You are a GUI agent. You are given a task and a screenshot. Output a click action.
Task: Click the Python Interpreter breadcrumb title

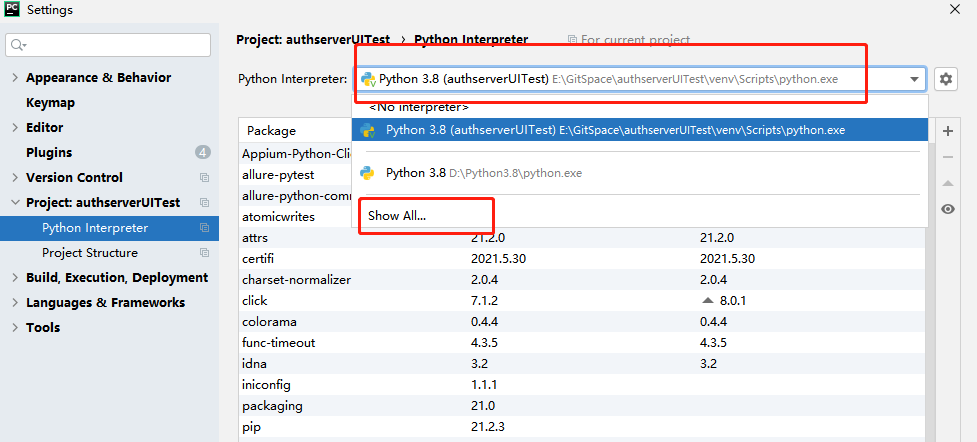pos(471,40)
